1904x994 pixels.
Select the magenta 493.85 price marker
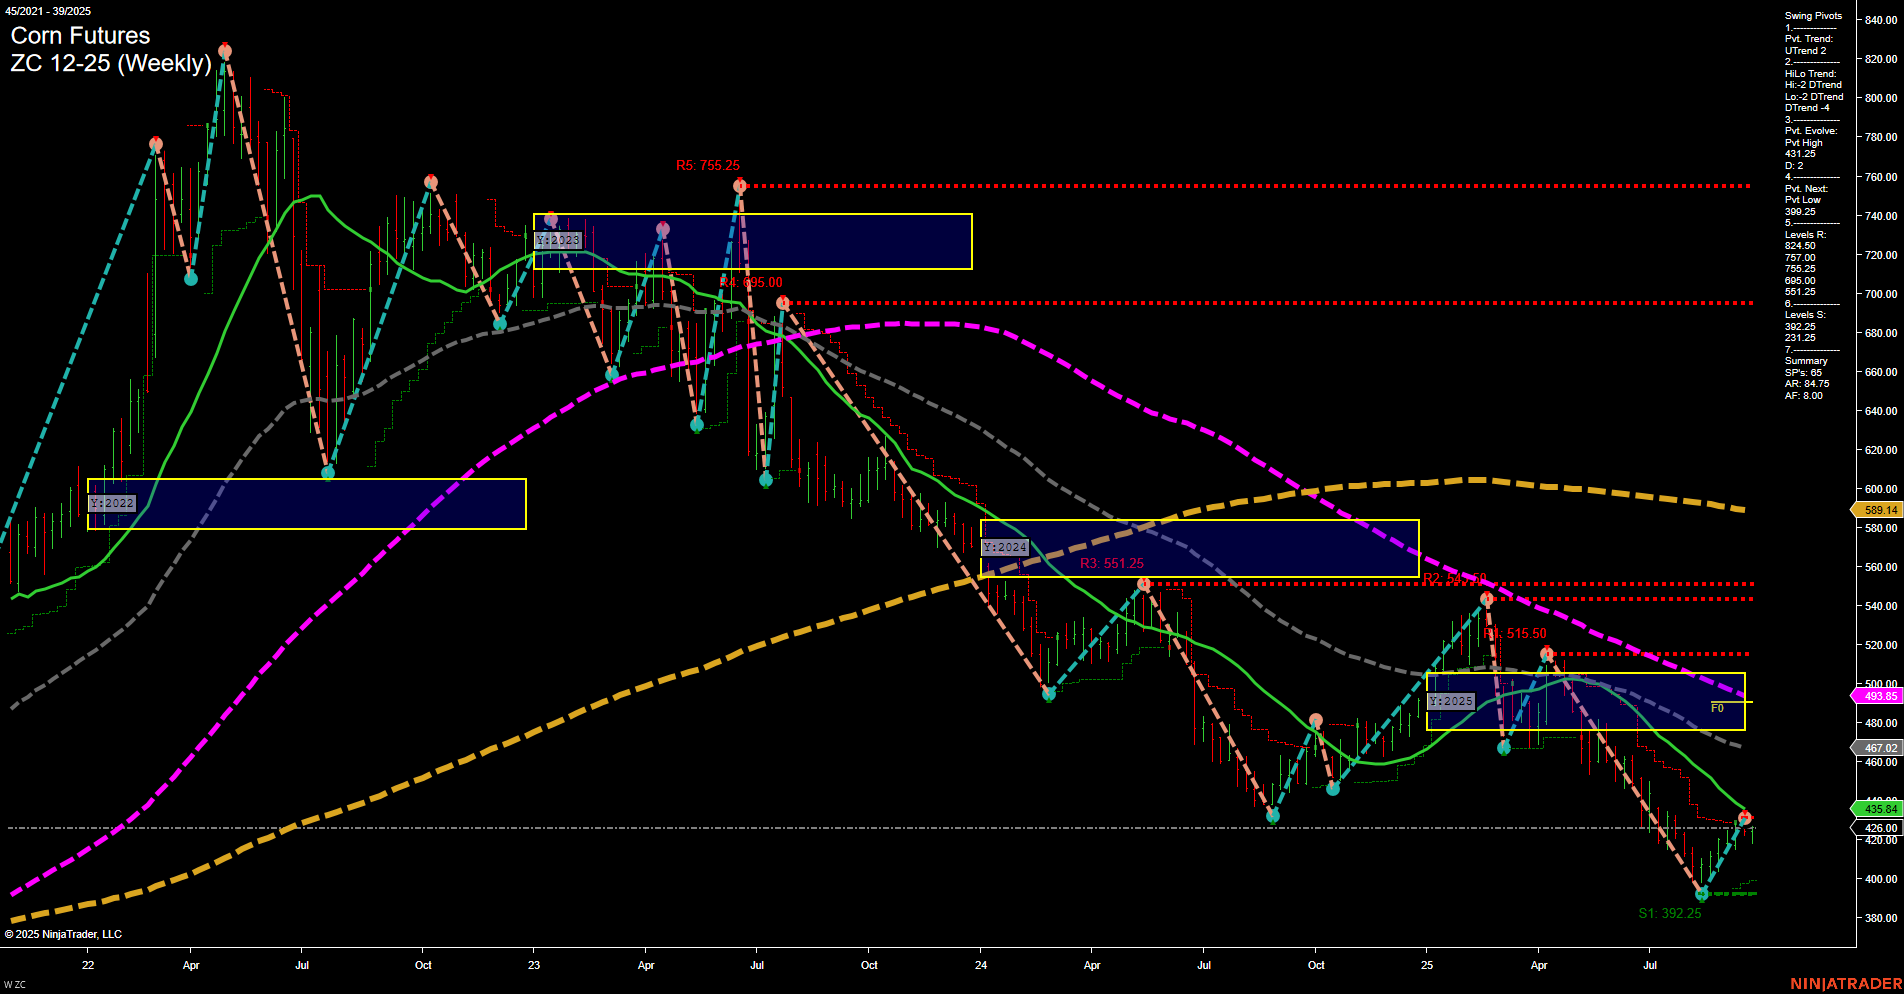coord(1878,695)
